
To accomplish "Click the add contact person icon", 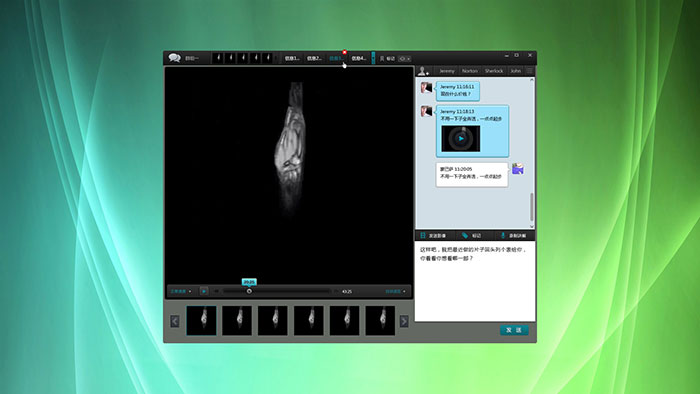I will (423, 71).
